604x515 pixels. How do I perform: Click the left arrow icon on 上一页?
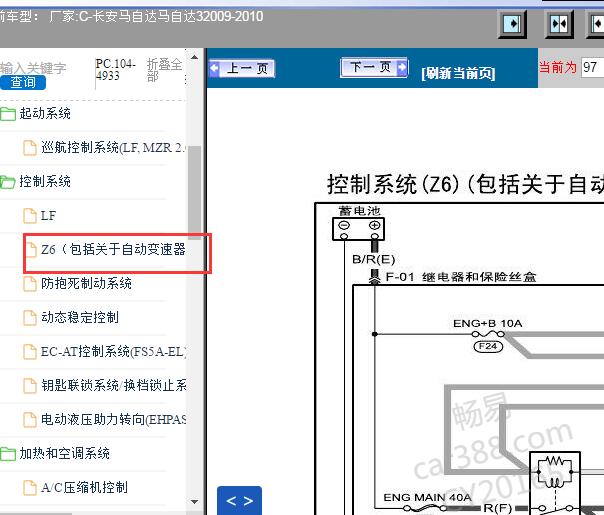214,69
